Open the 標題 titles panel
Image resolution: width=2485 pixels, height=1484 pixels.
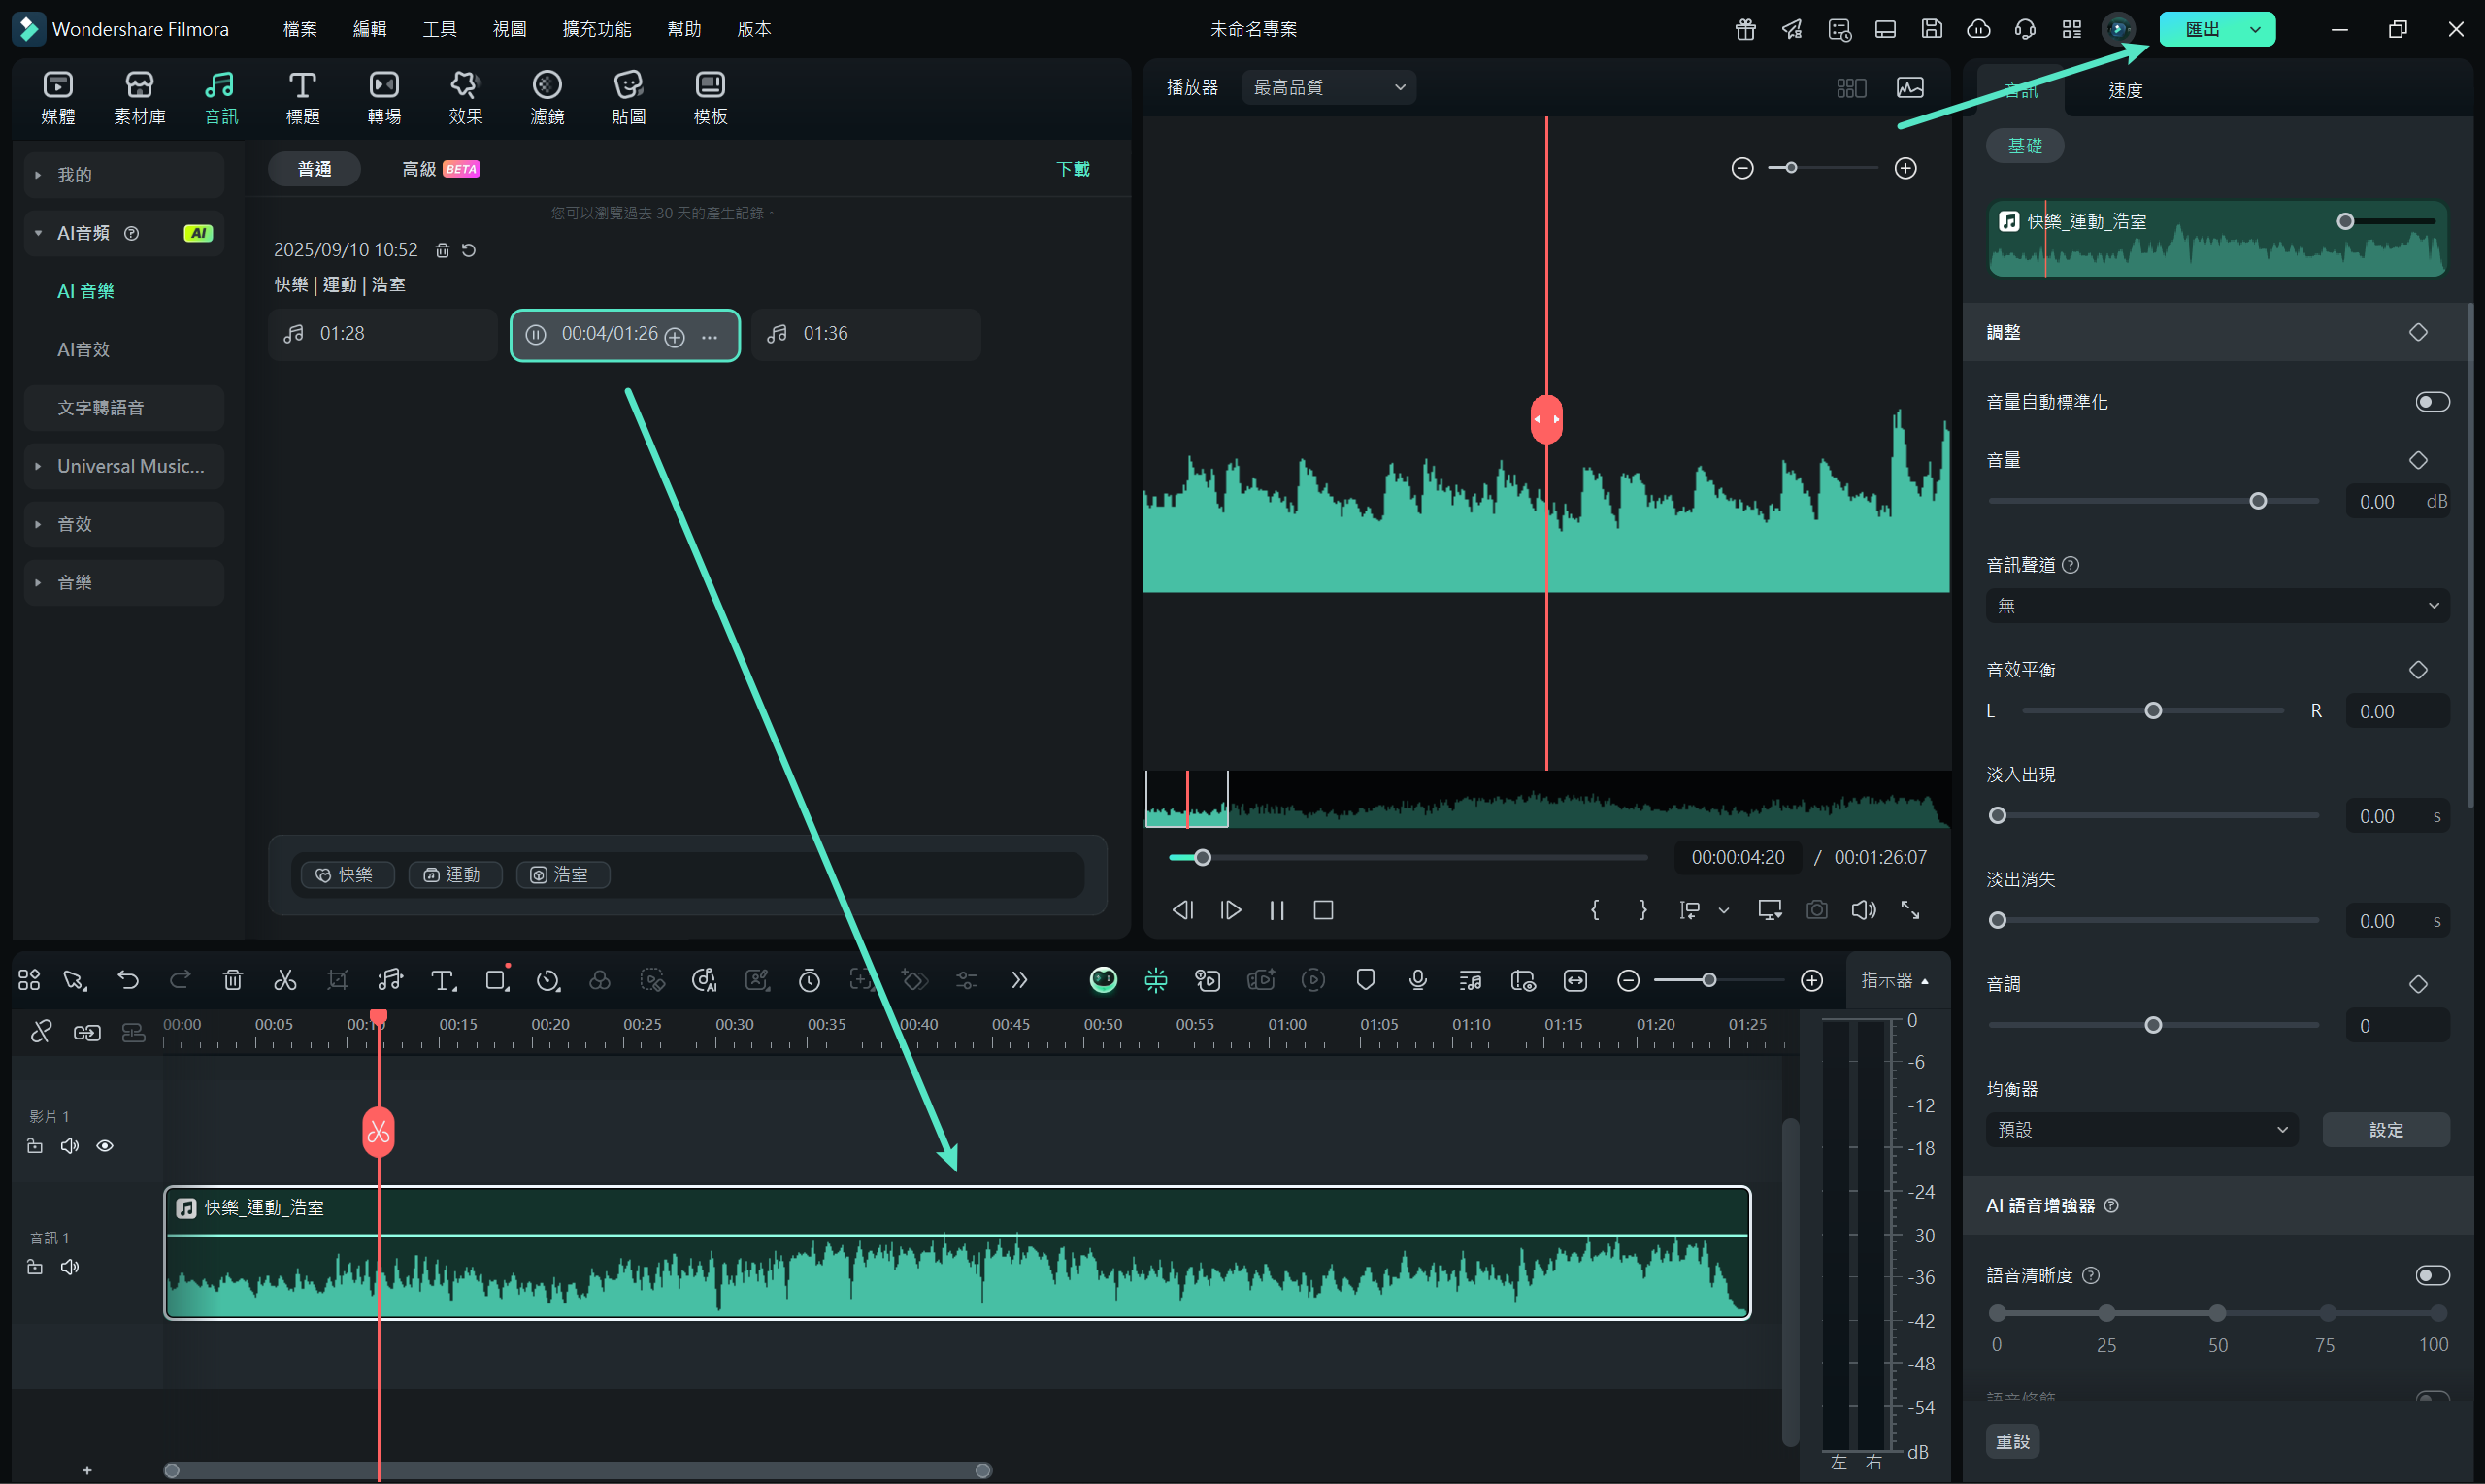coord(302,97)
